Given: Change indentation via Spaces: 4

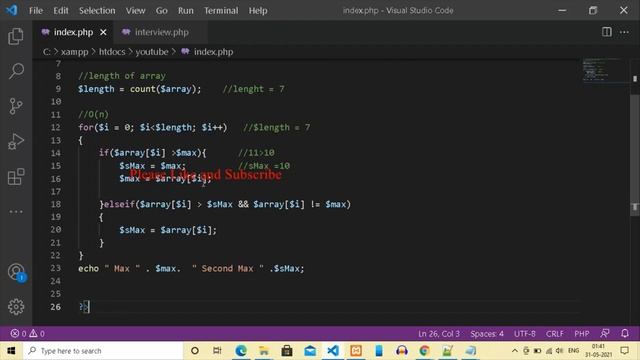Looking at the screenshot, I should [487, 333].
